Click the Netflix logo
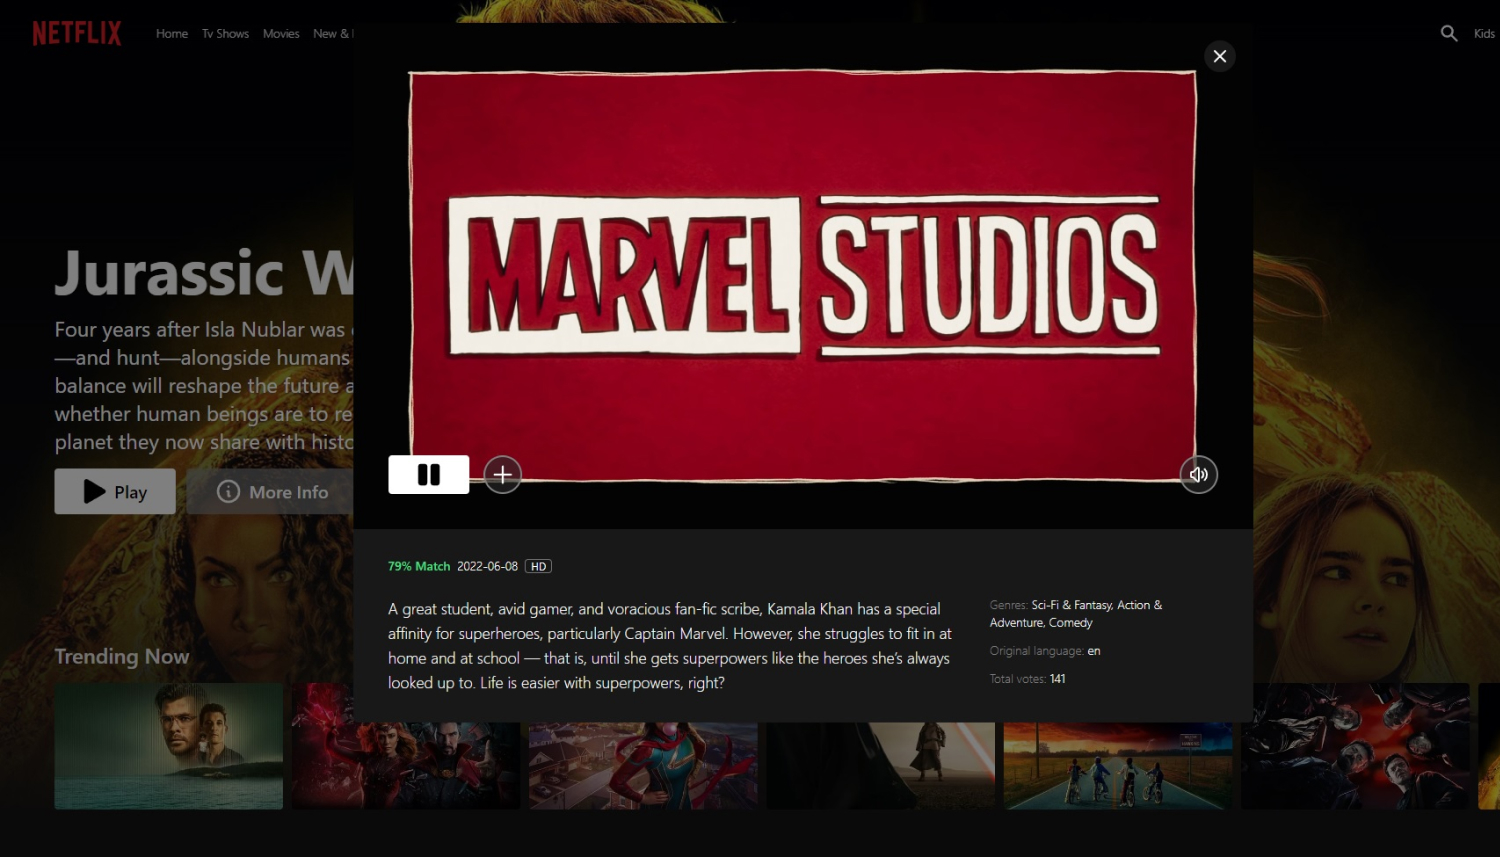The width and height of the screenshot is (1500, 857). click(77, 33)
